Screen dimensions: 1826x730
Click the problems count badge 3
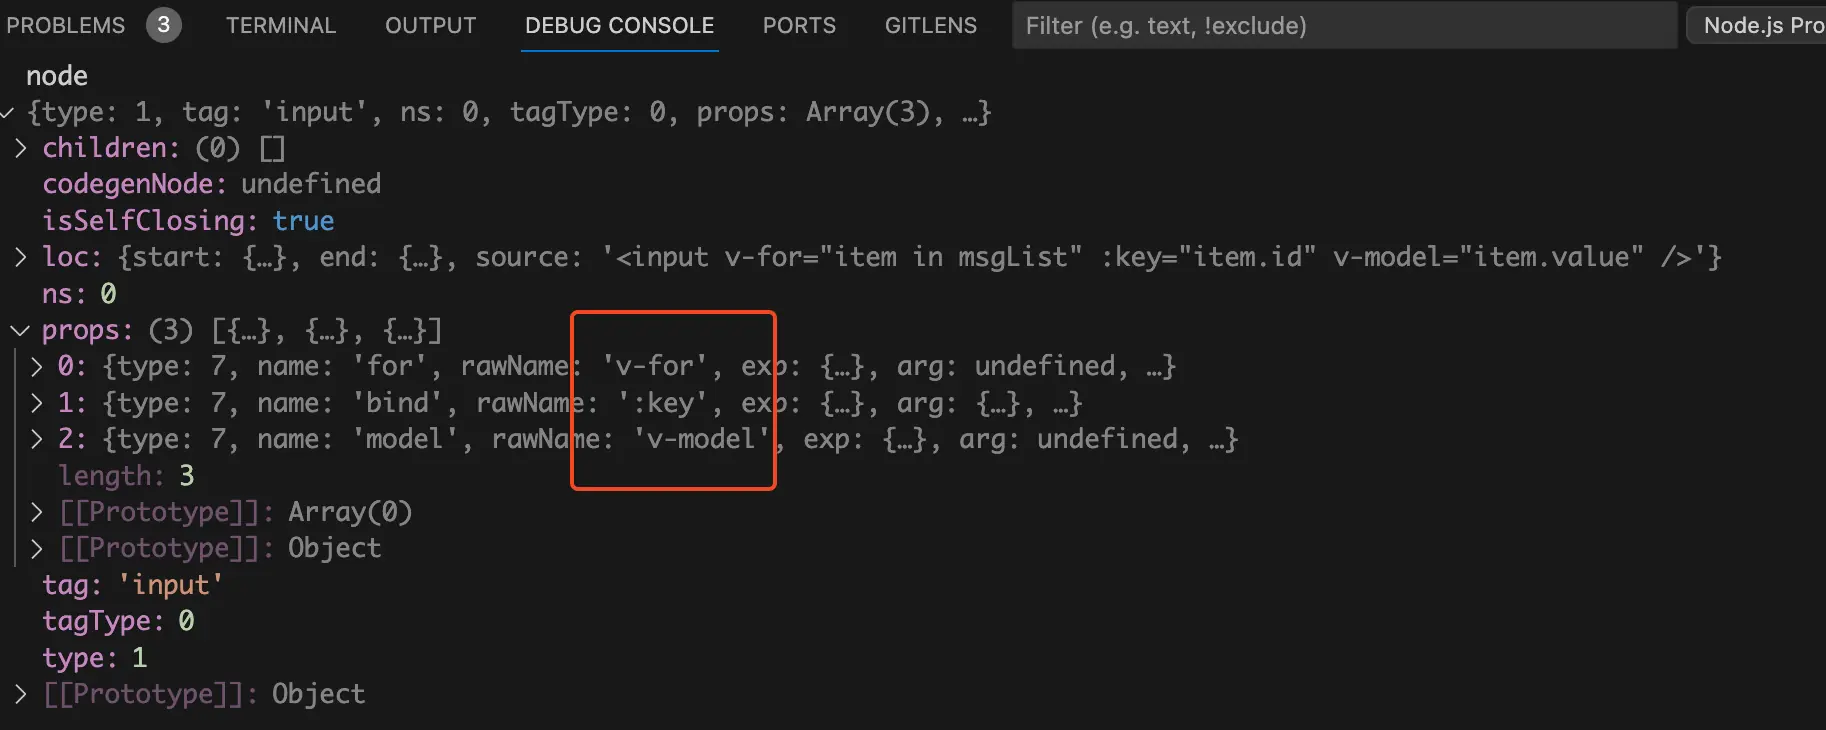click(164, 25)
